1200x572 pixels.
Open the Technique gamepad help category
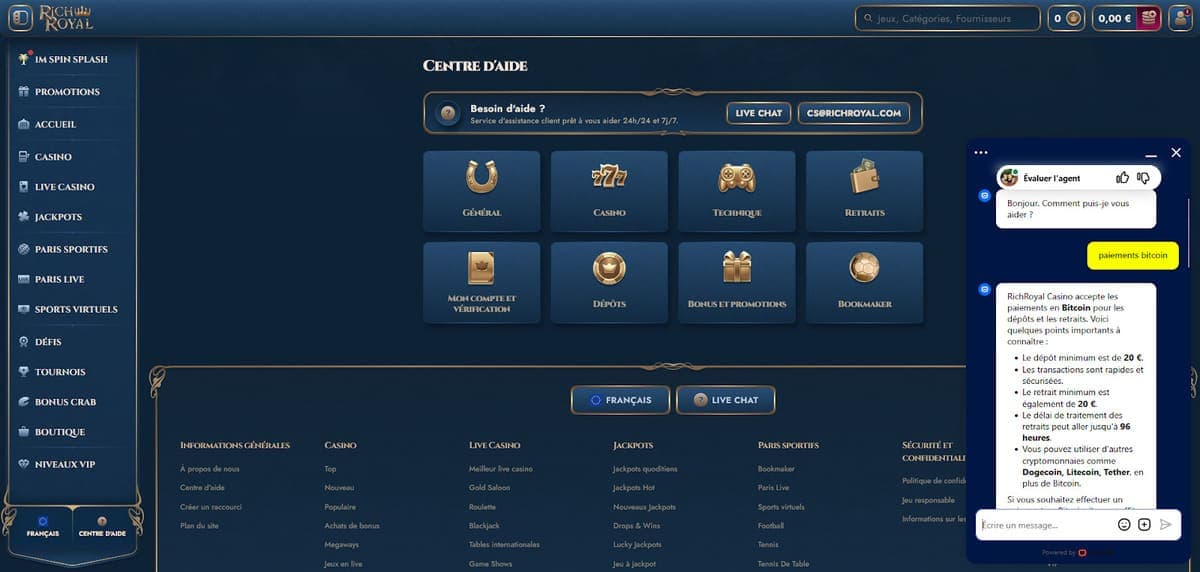(x=737, y=191)
